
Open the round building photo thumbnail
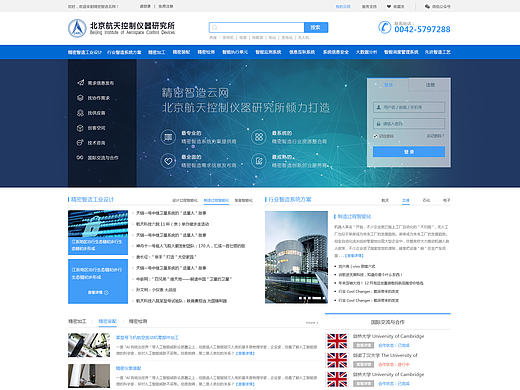point(296,257)
